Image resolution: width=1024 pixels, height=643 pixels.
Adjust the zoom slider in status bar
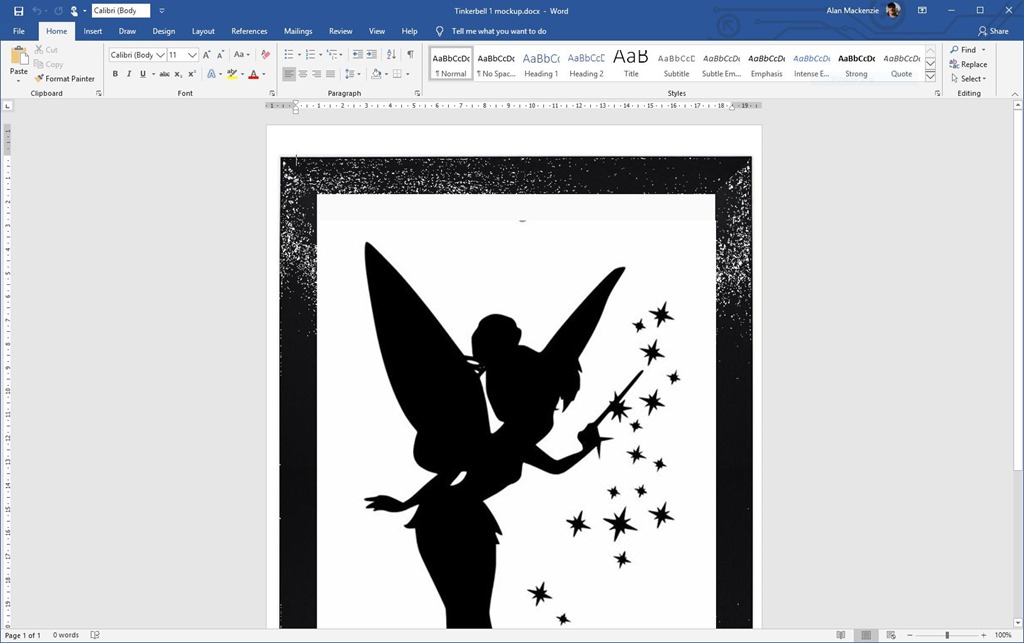coord(947,635)
